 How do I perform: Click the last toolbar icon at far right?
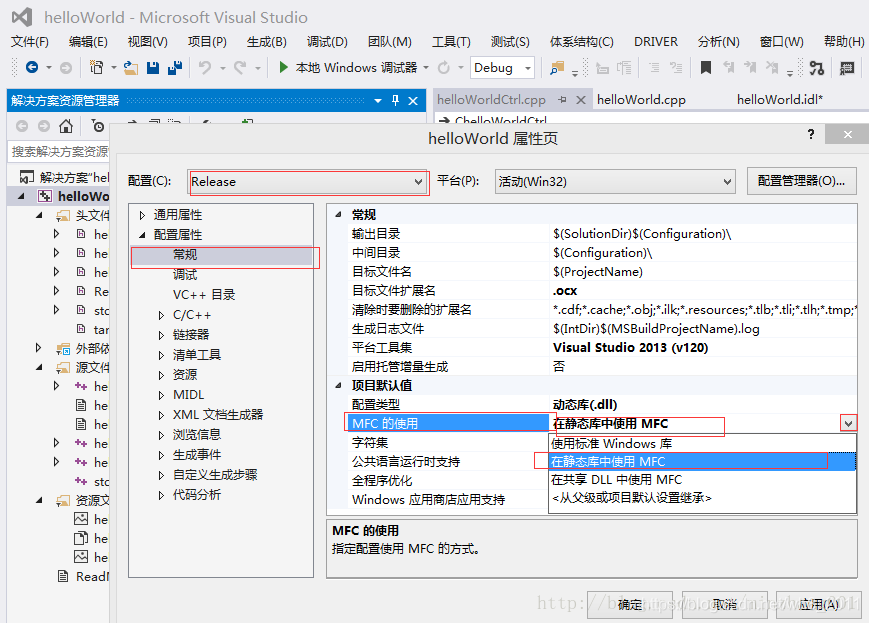[x=846, y=68]
